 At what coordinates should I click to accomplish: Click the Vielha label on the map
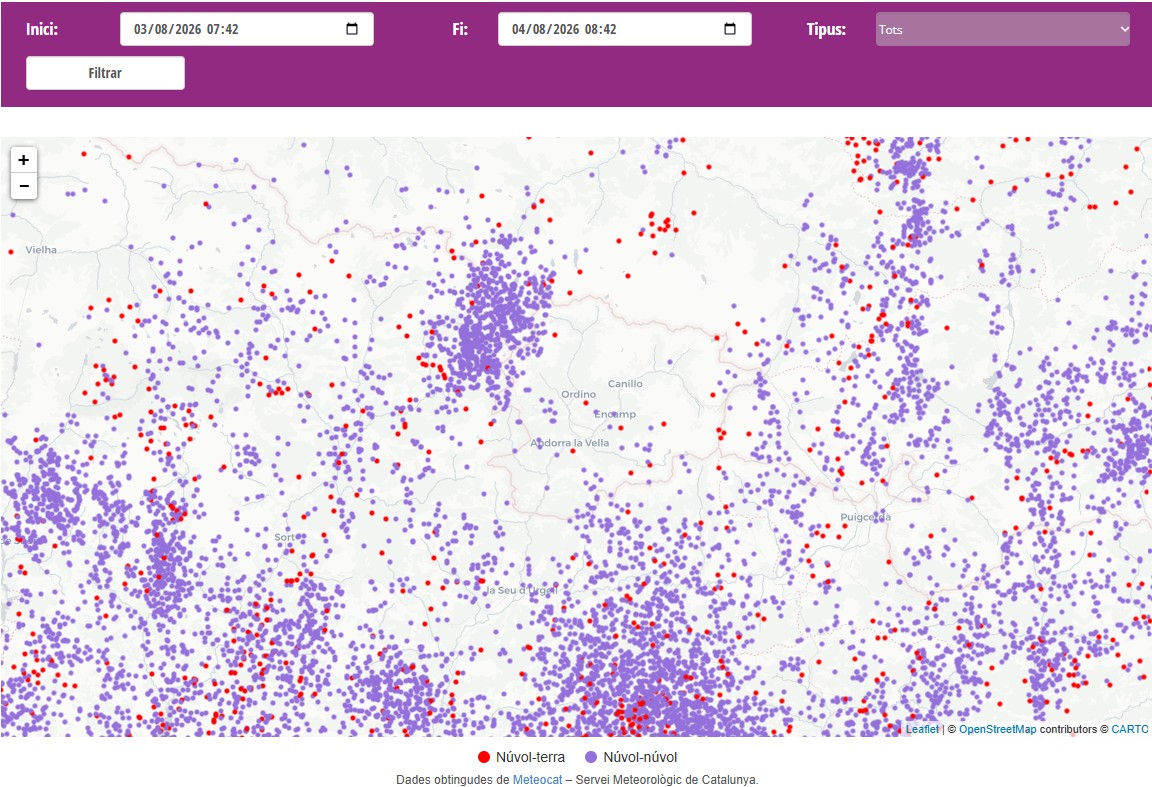point(41,250)
